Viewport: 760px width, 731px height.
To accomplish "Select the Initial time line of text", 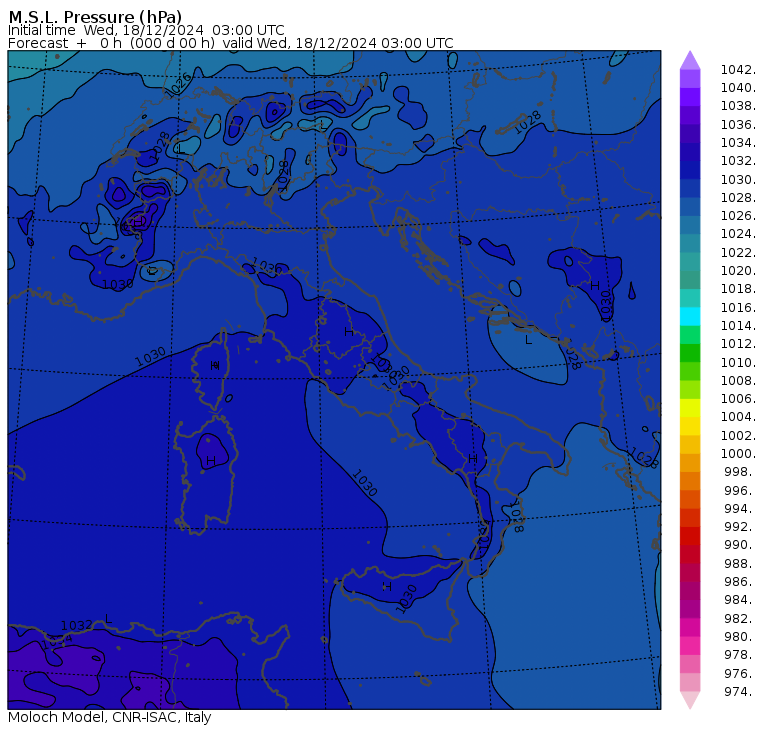I will [146, 30].
